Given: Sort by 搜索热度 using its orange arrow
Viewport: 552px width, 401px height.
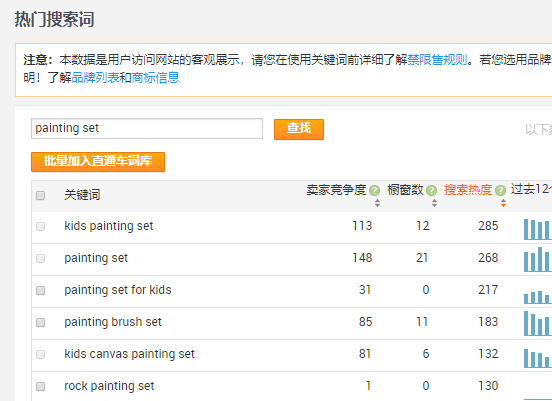Looking at the screenshot, I should (503, 203).
